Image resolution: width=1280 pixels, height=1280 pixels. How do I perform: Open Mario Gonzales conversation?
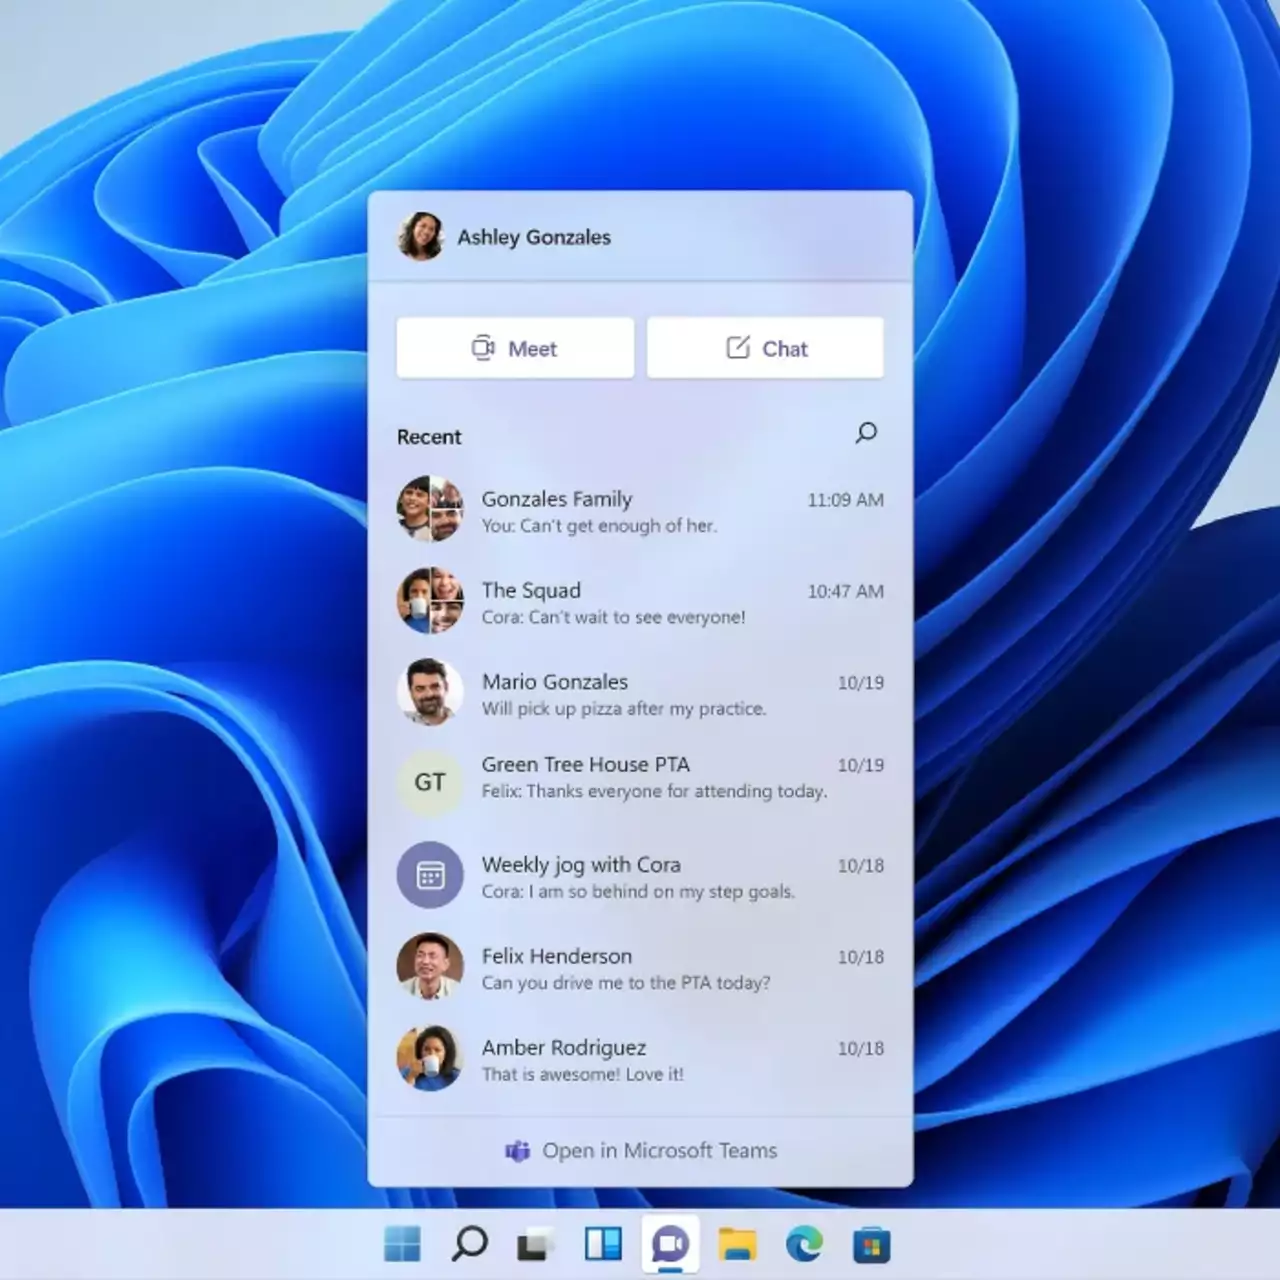pos(640,693)
